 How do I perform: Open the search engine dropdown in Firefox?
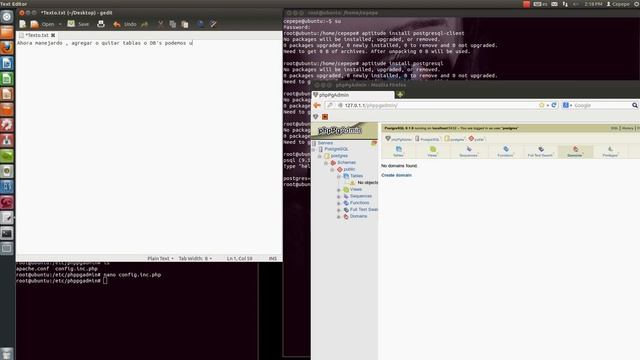tap(567, 105)
